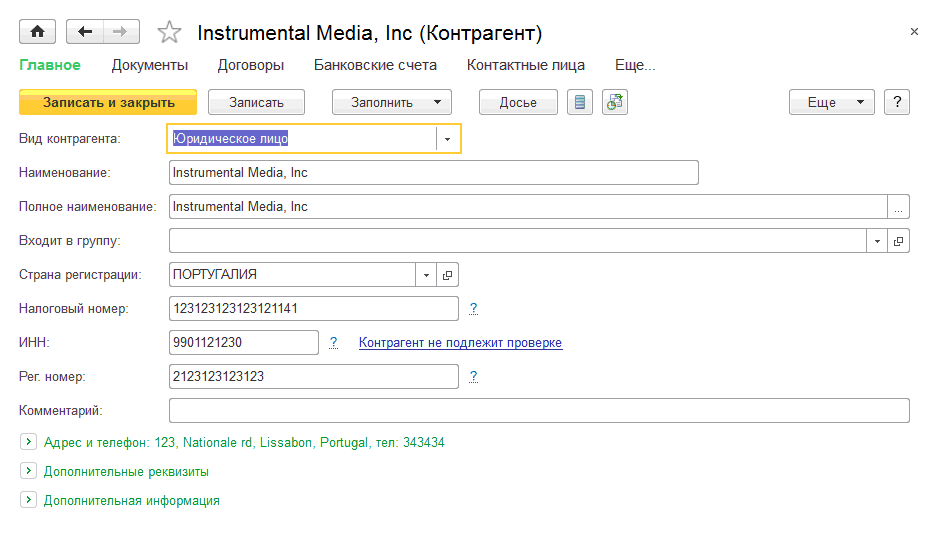Go to the home page icon
Viewport: 936px width, 538px height.
tap(38, 32)
